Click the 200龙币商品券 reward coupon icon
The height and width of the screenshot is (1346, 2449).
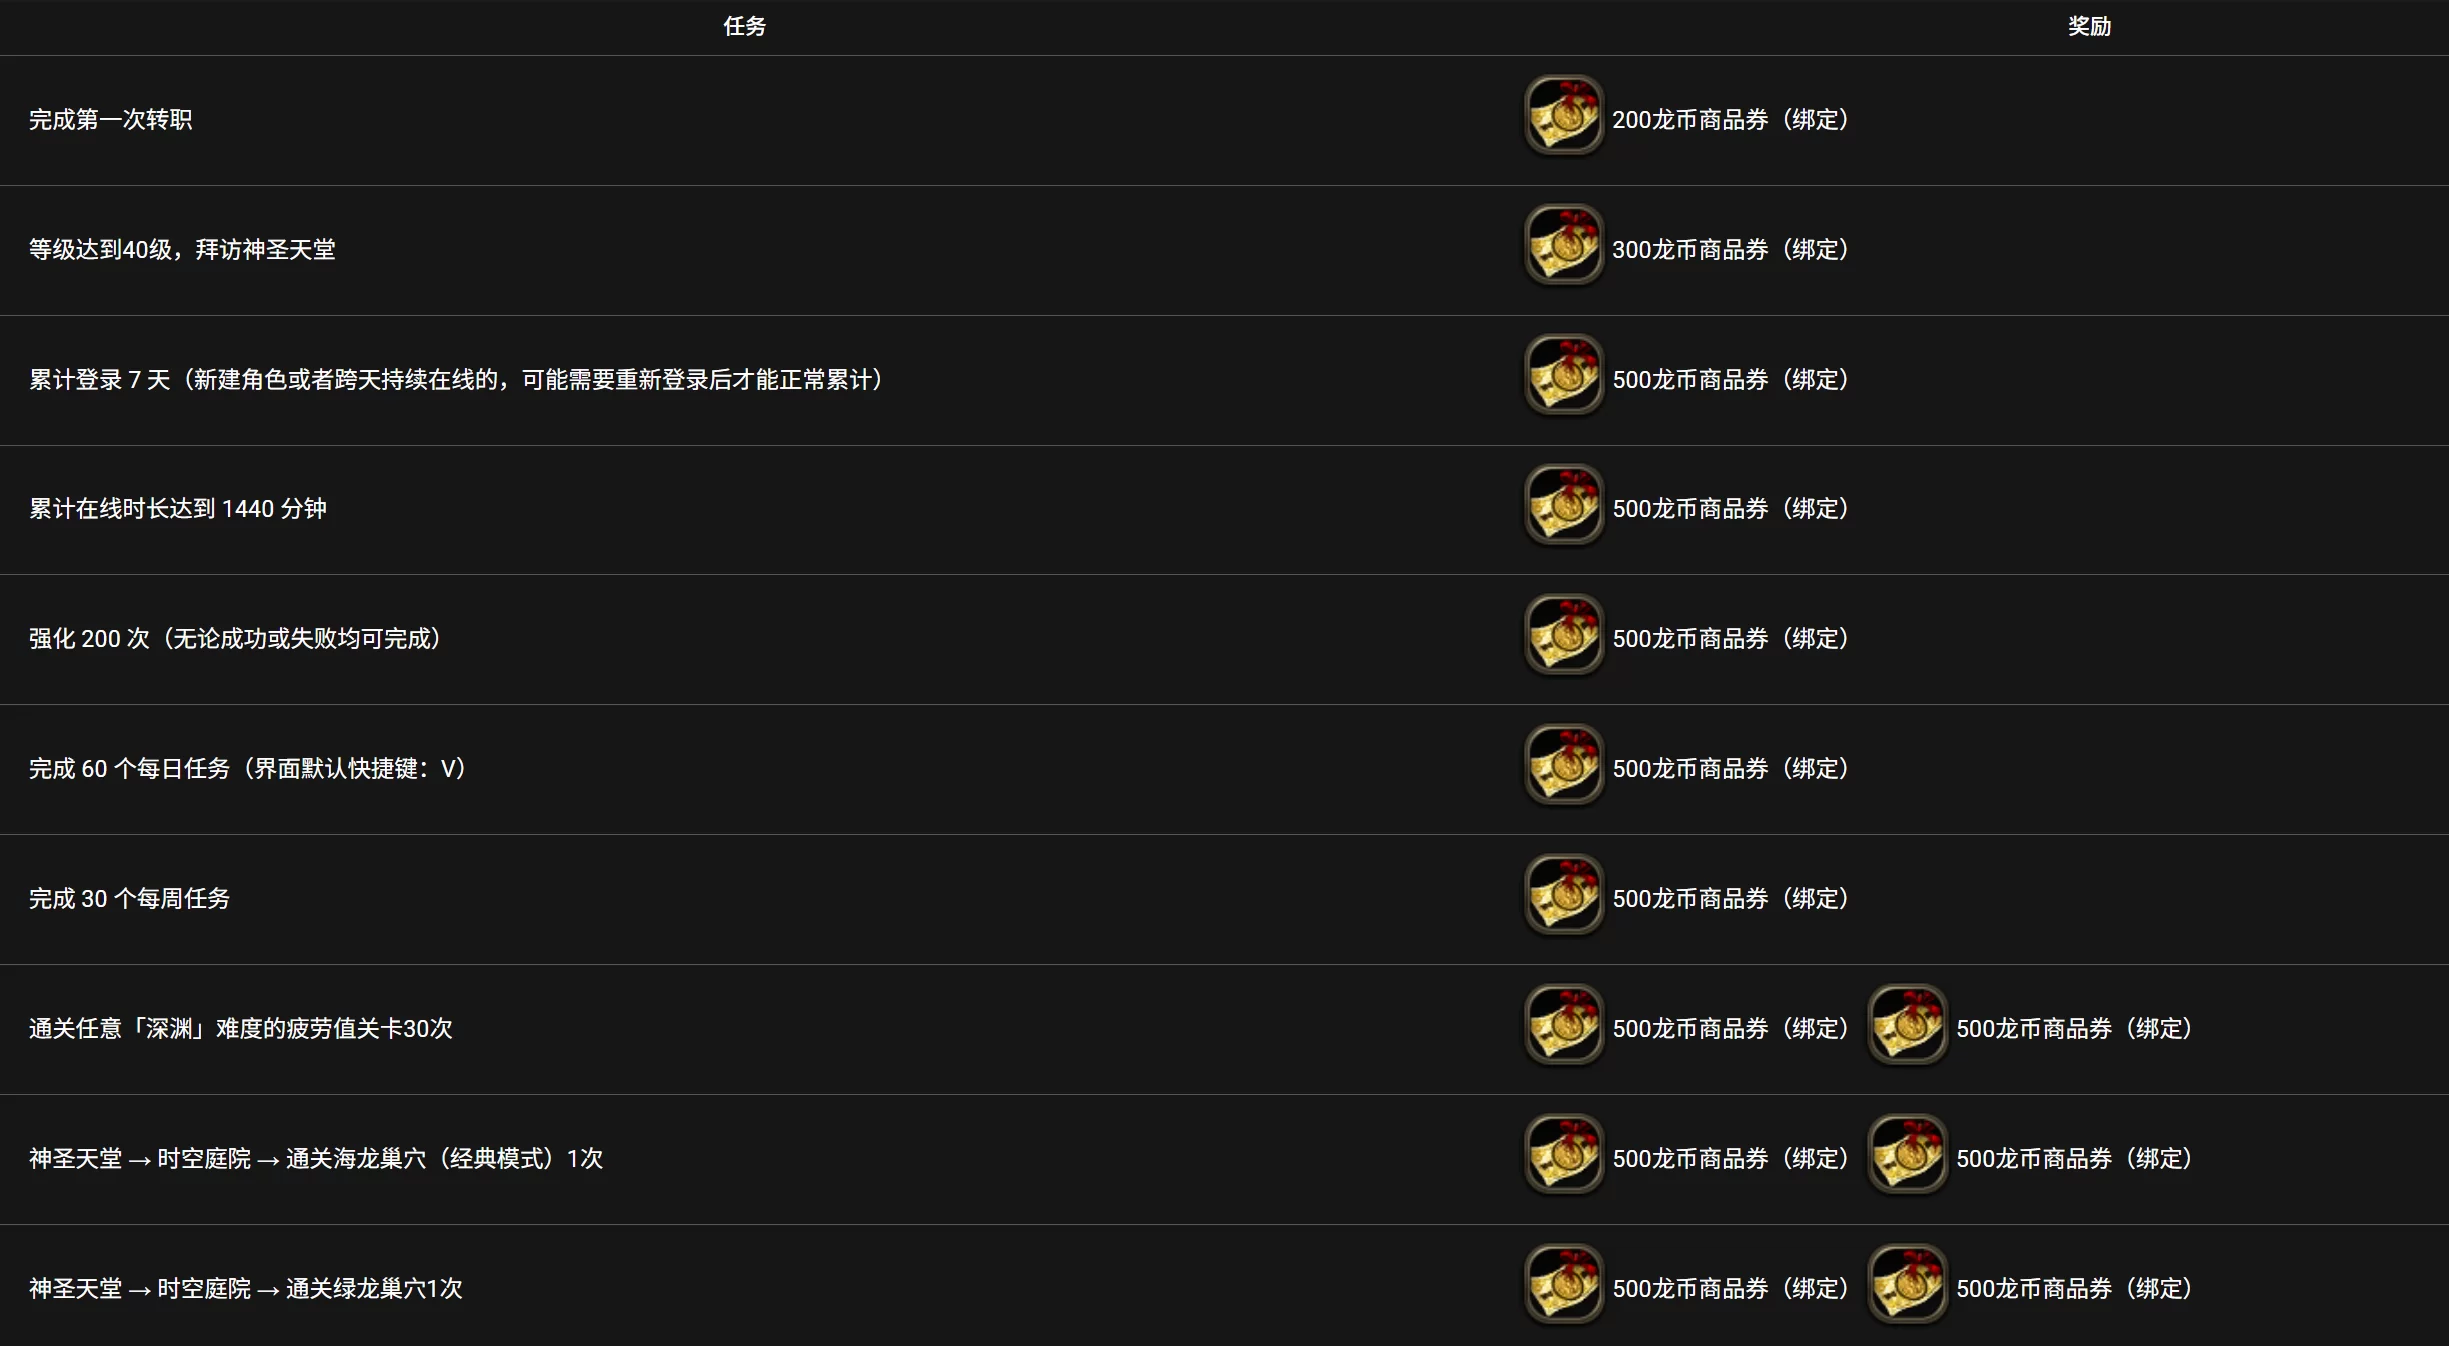pyautogui.click(x=1564, y=115)
